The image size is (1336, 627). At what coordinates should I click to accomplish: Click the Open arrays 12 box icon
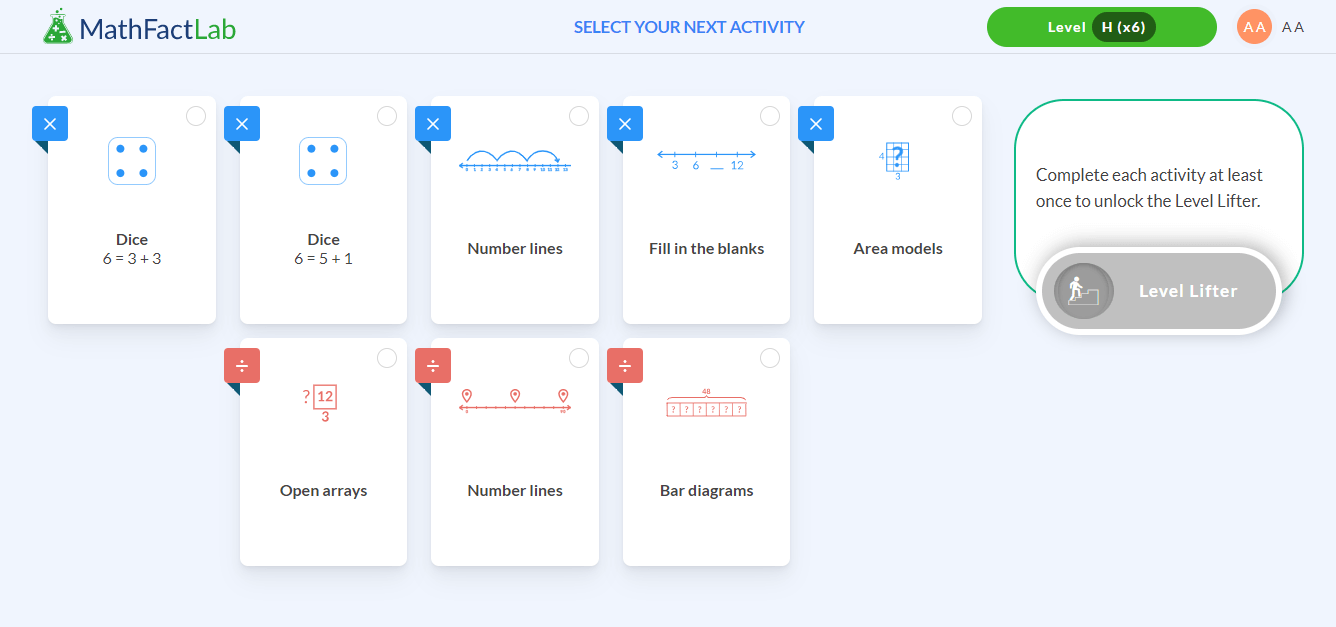[x=322, y=402]
